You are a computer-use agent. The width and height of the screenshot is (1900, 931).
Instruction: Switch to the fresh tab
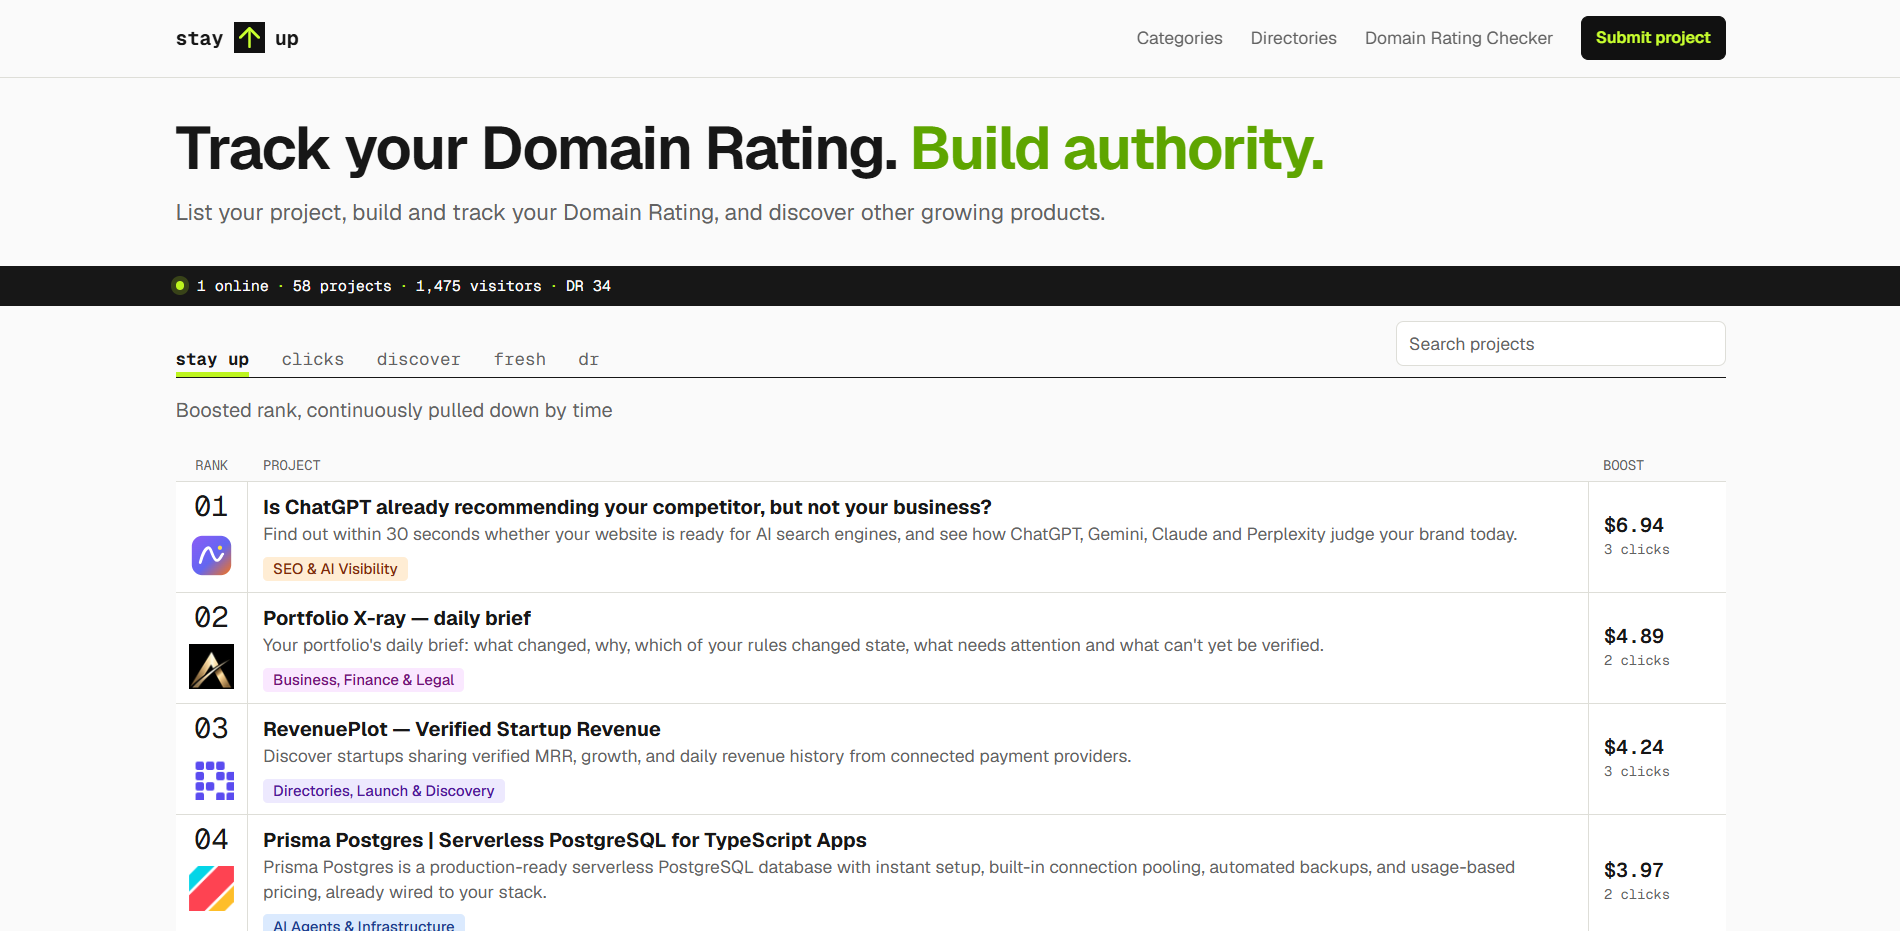(520, 359)
